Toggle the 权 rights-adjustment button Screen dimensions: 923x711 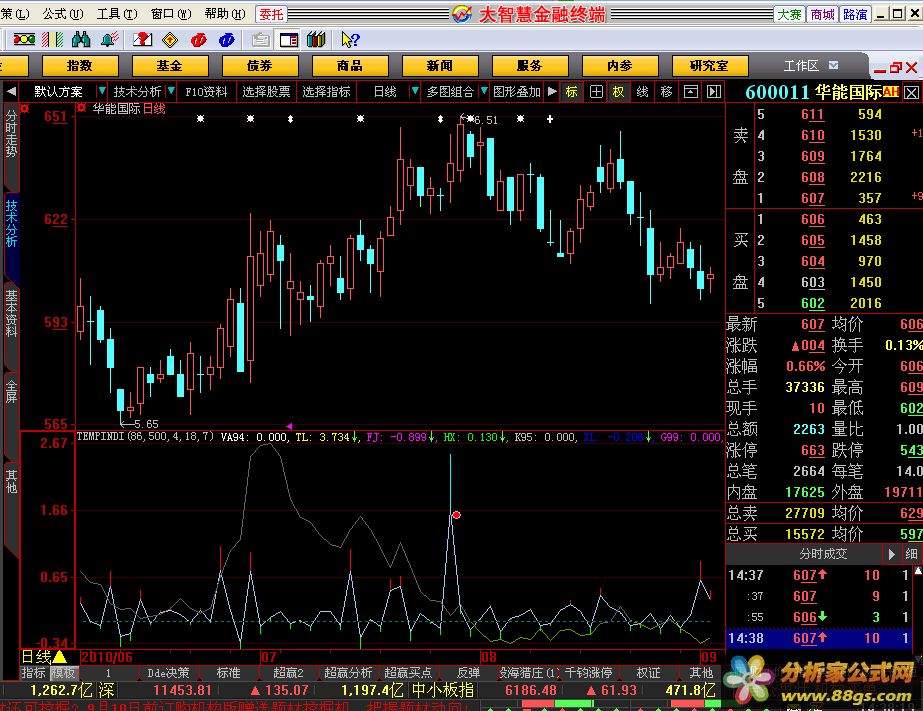tap(618, 92)
